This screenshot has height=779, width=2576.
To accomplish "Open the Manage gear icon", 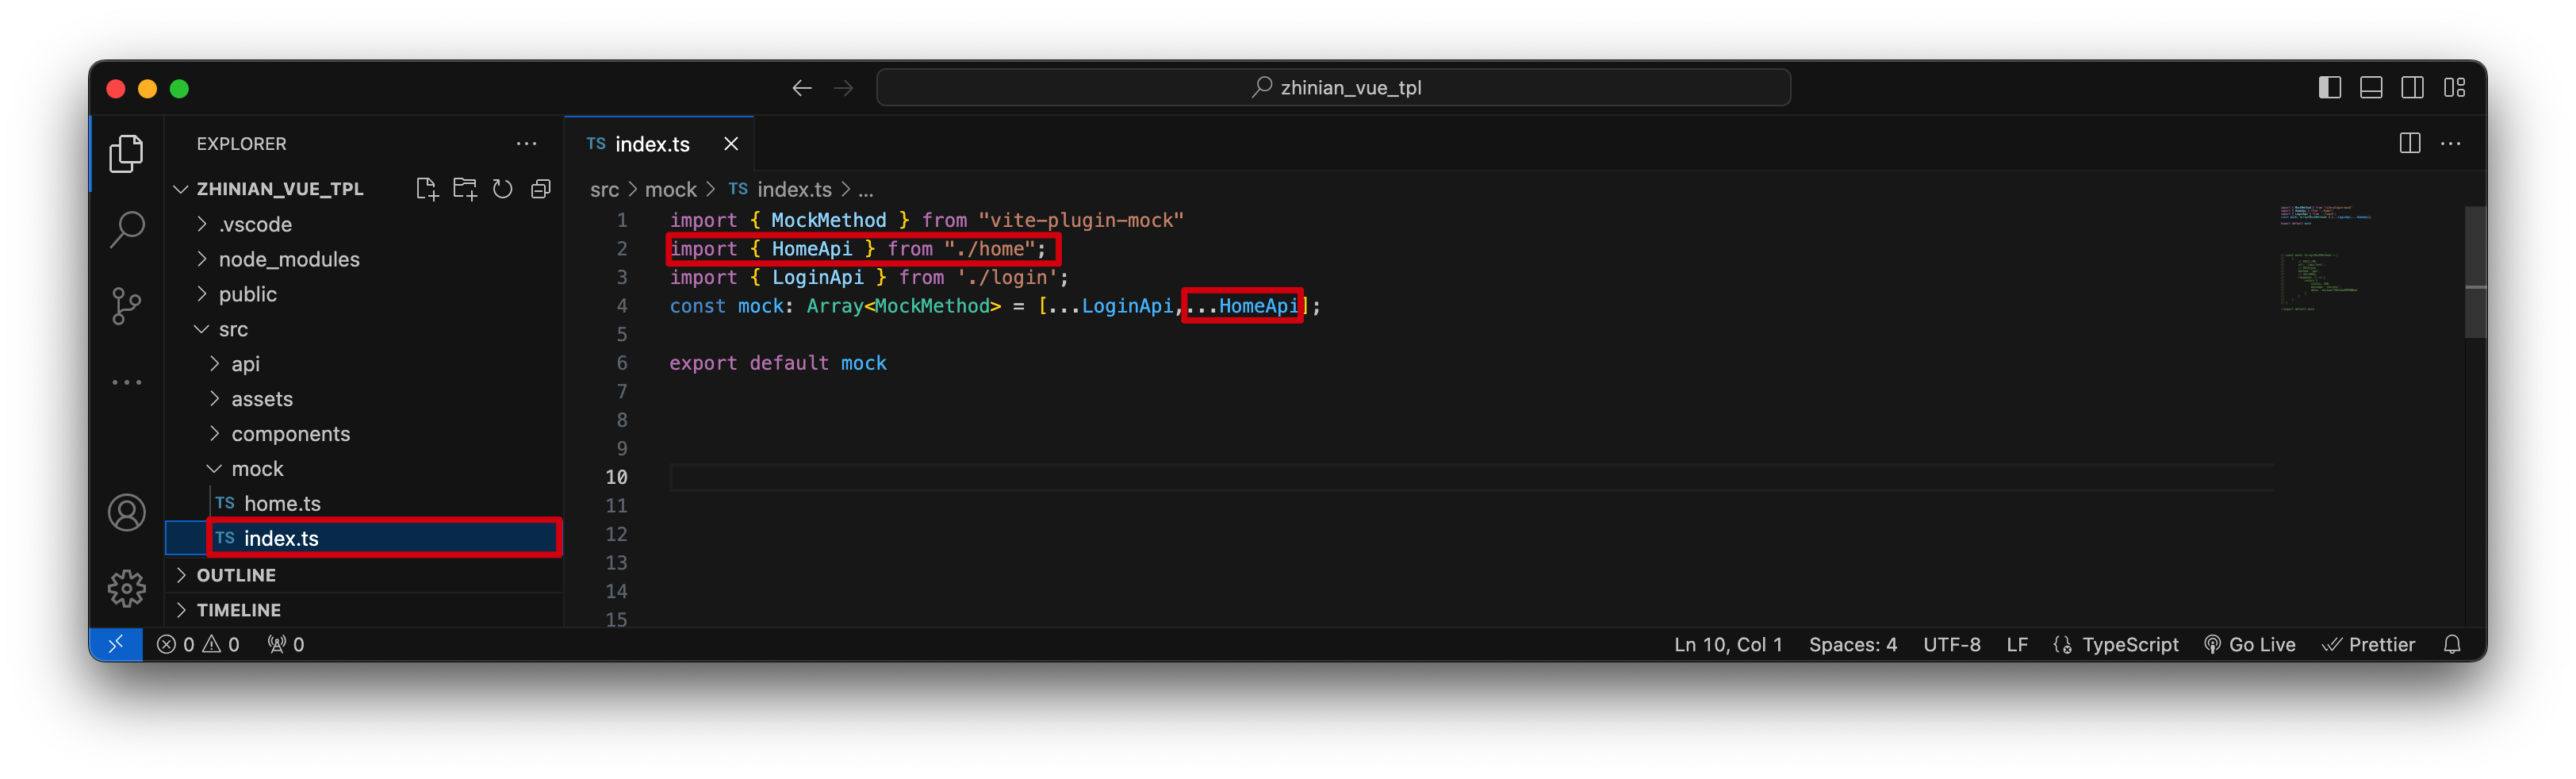I will [126, 589].
